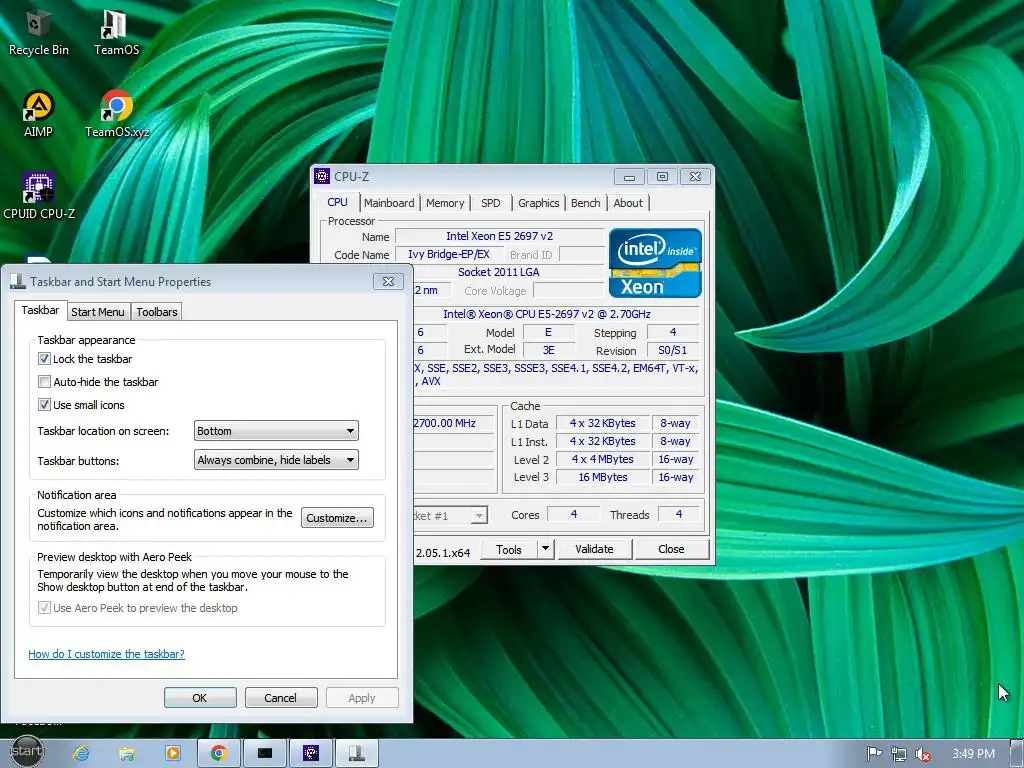Toggle the Lock the taskbar checkbox

44,359
